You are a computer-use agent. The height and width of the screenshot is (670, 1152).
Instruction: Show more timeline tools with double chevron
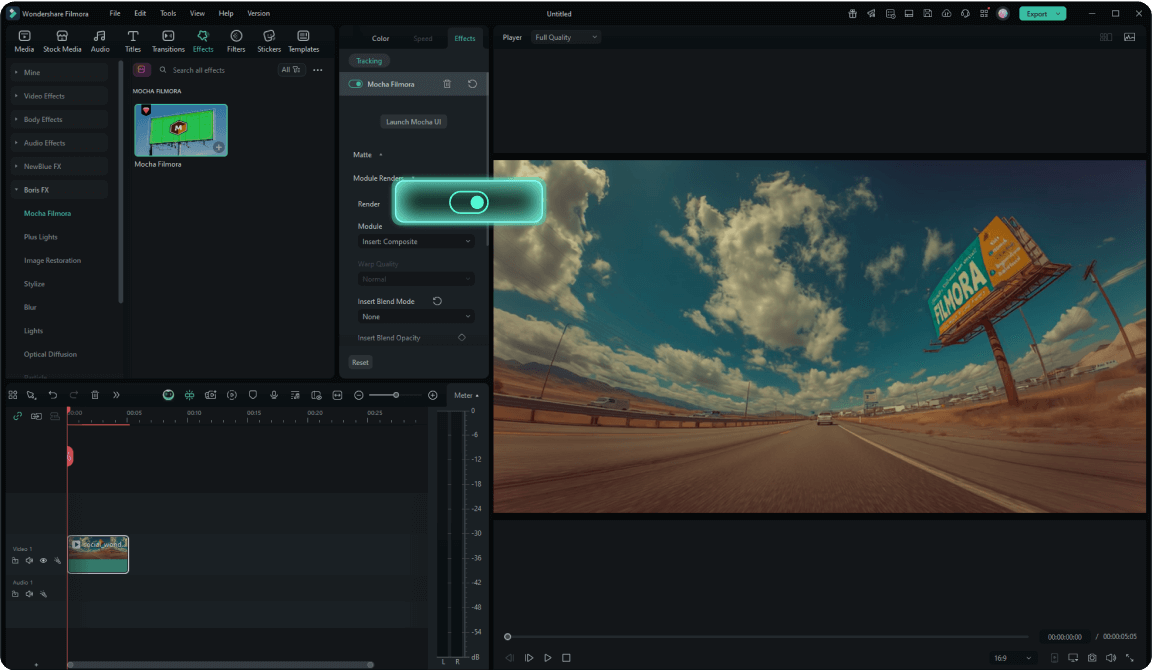(116, 395)
